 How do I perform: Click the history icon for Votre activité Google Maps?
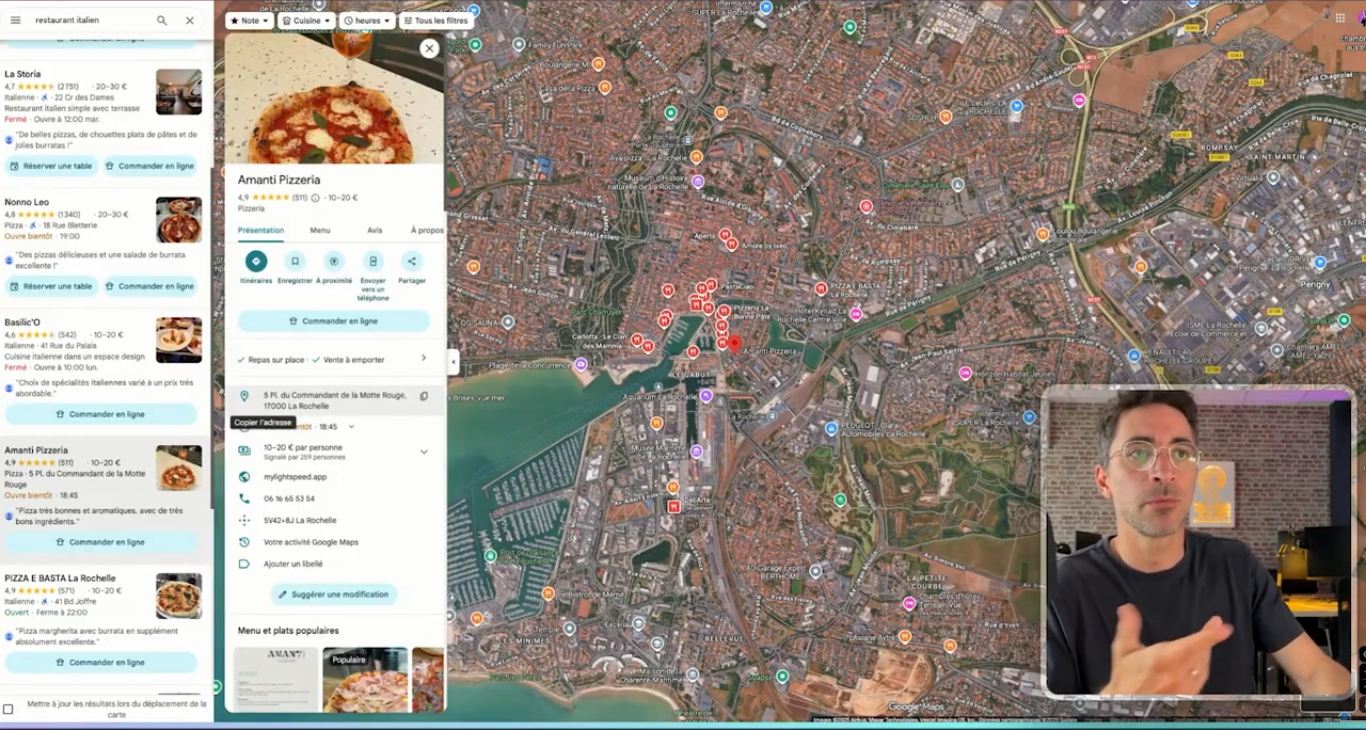[x=244, y=542]
